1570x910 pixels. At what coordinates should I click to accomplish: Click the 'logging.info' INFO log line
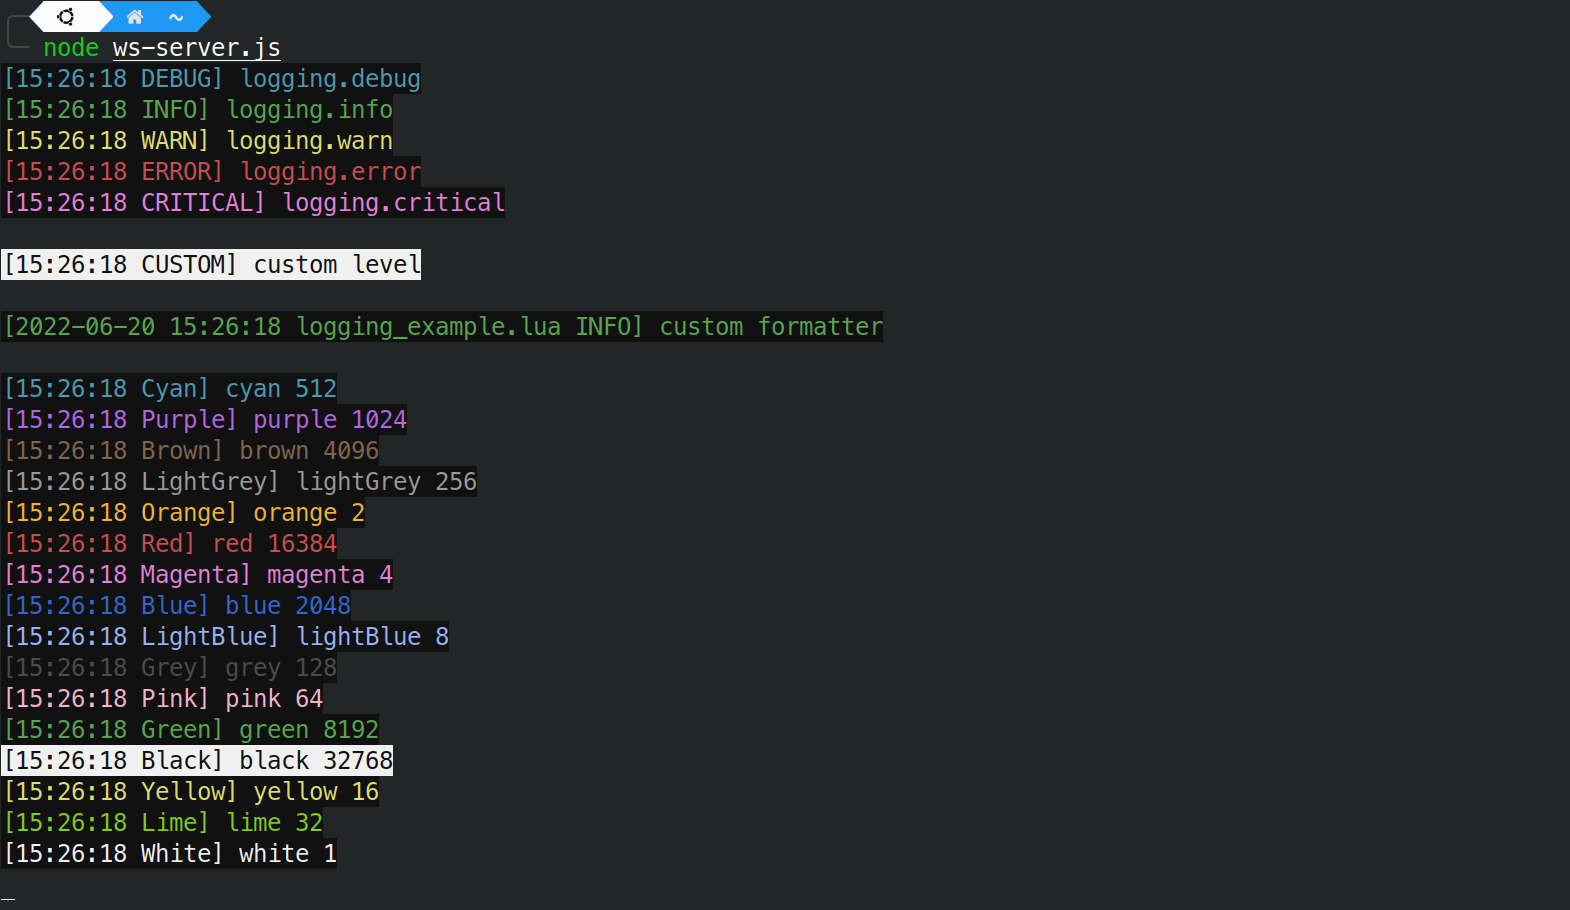pyautogui.click(x=198, y=109)
